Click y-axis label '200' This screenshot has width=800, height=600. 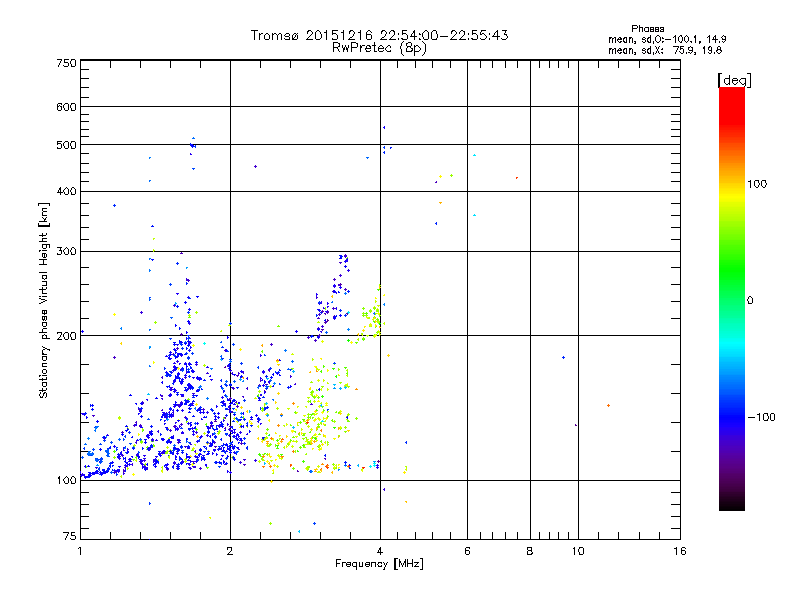66,336
